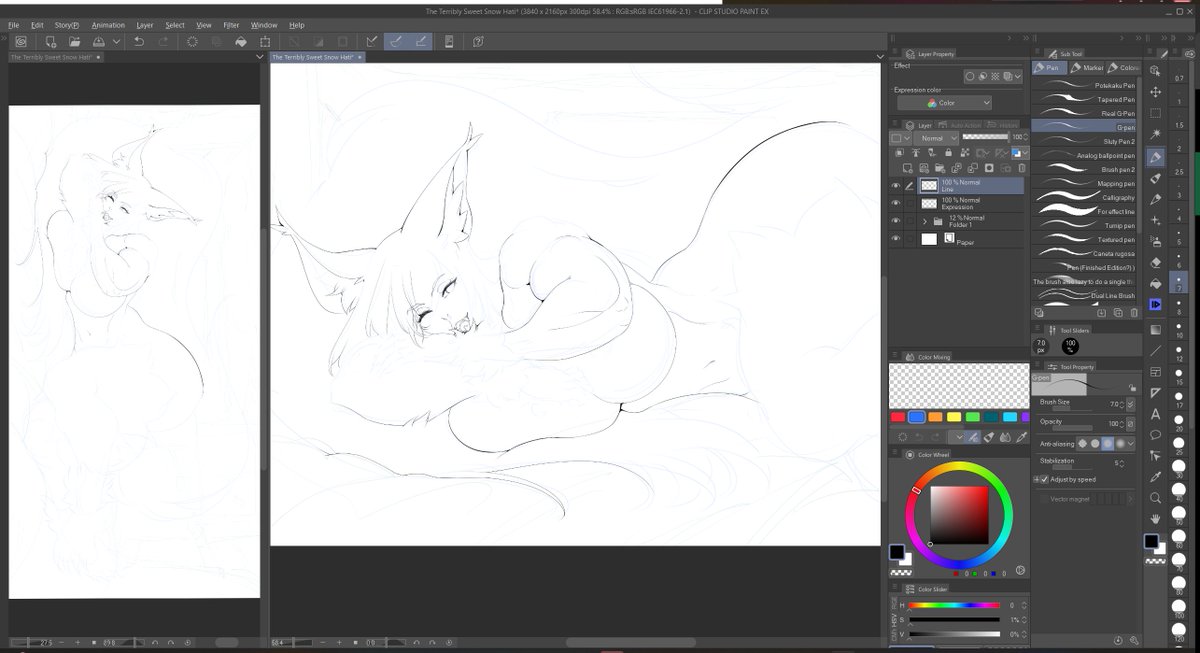The height and width of the screenshot is (653, 1200).
Task: Toggle the Snap to ruler command bar button
Action: tap(372, 42)
